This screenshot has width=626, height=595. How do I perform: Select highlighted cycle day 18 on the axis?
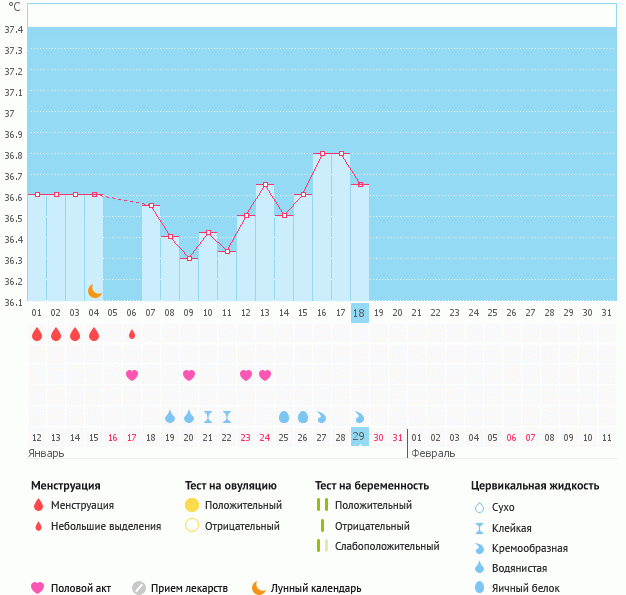click(360, 312)
